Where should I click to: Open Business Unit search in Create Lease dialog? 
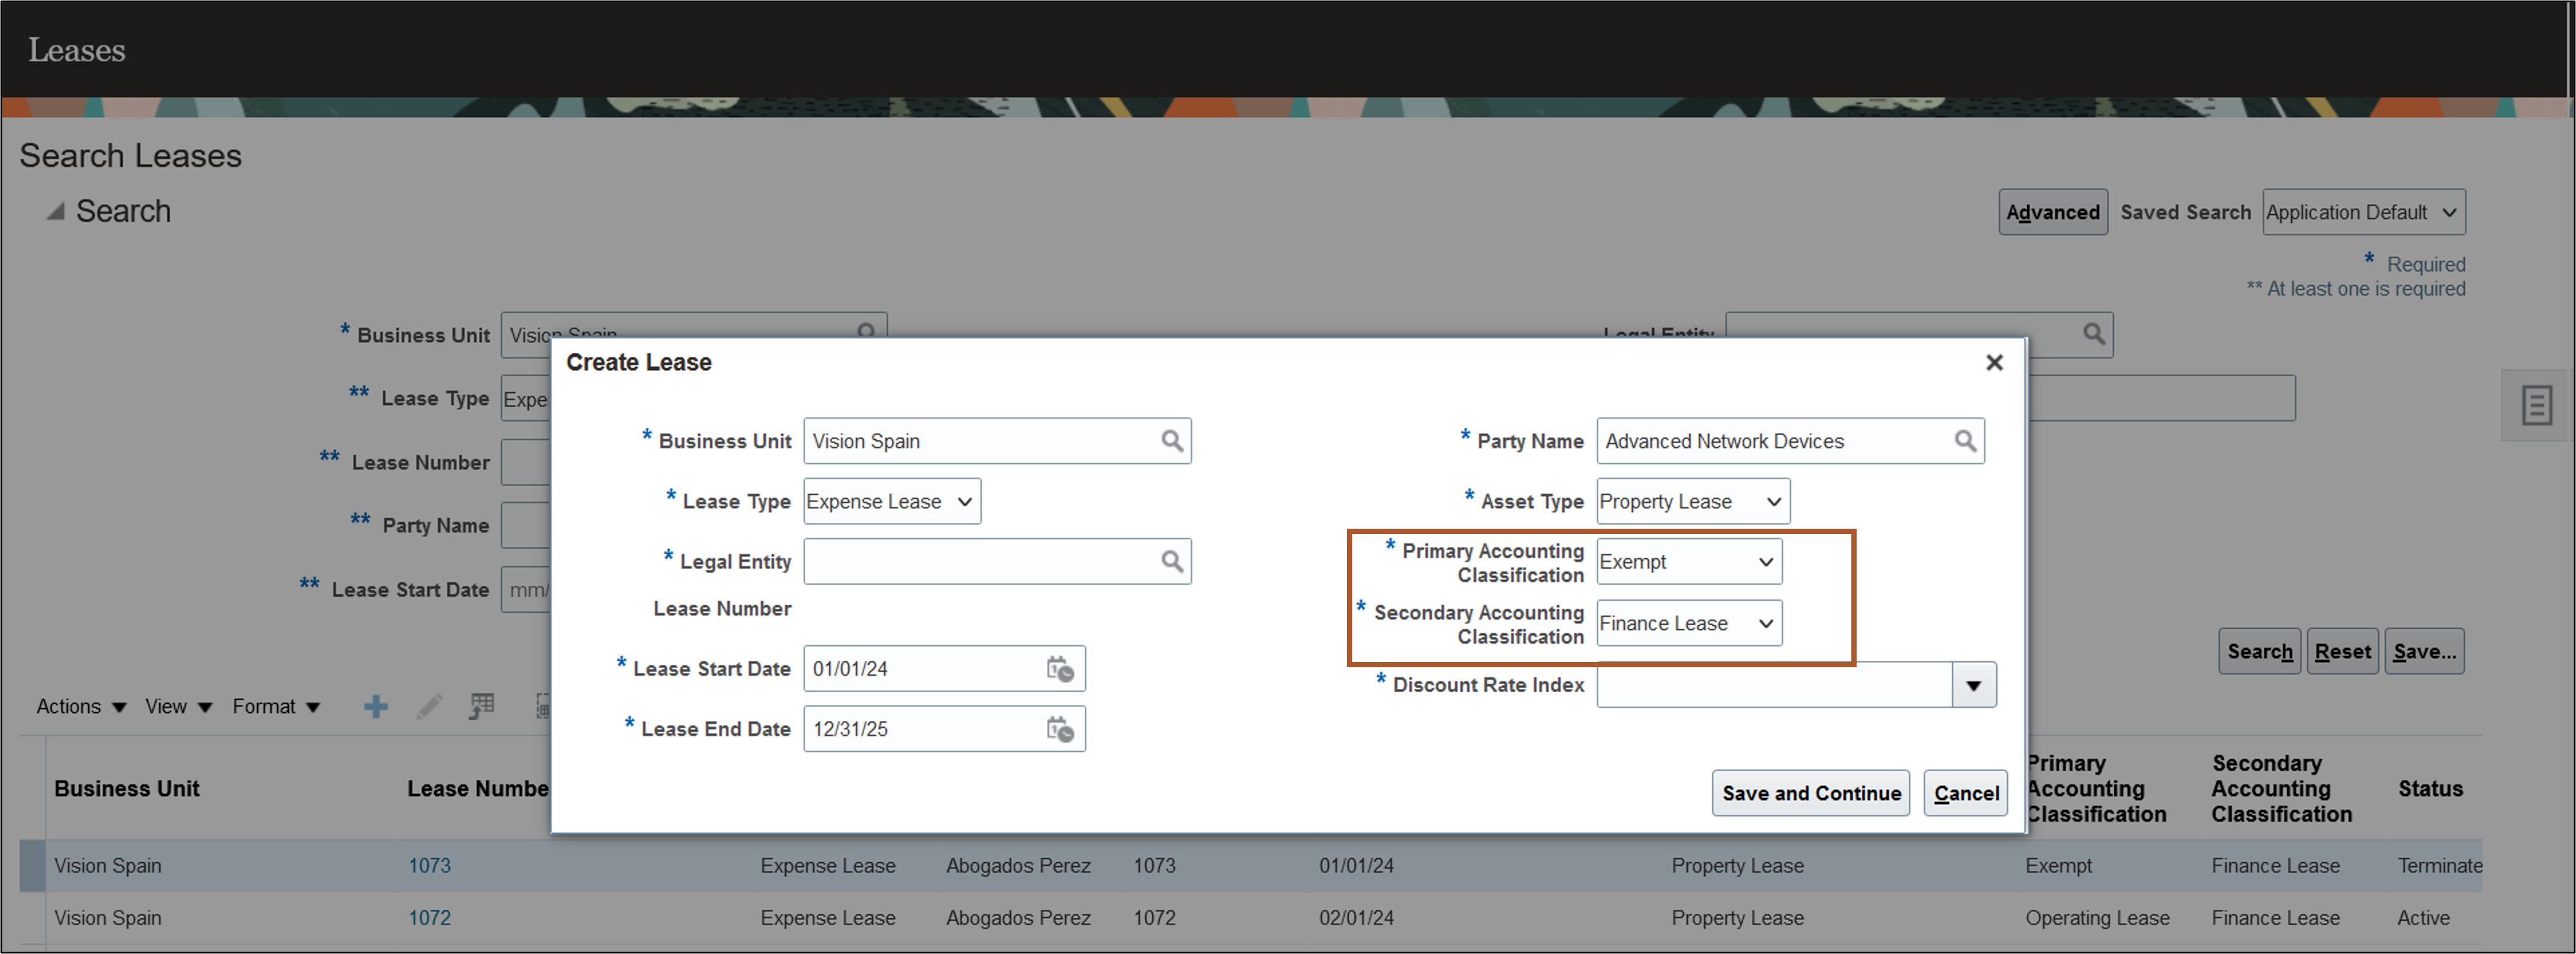(1172, 441)
